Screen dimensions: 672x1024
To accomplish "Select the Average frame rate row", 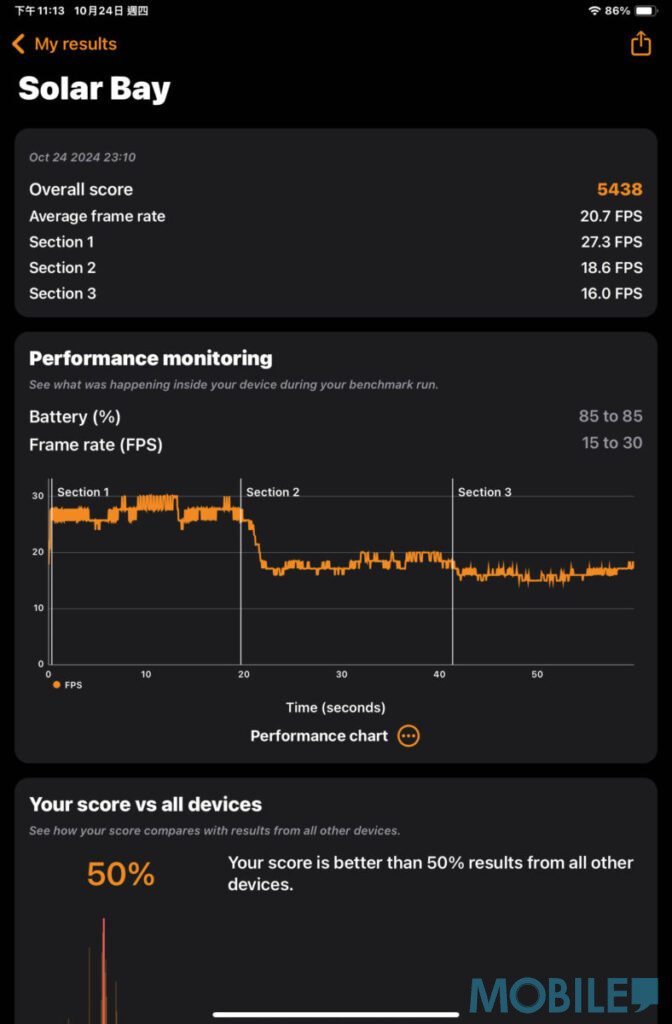I will (x=335, y=216).
